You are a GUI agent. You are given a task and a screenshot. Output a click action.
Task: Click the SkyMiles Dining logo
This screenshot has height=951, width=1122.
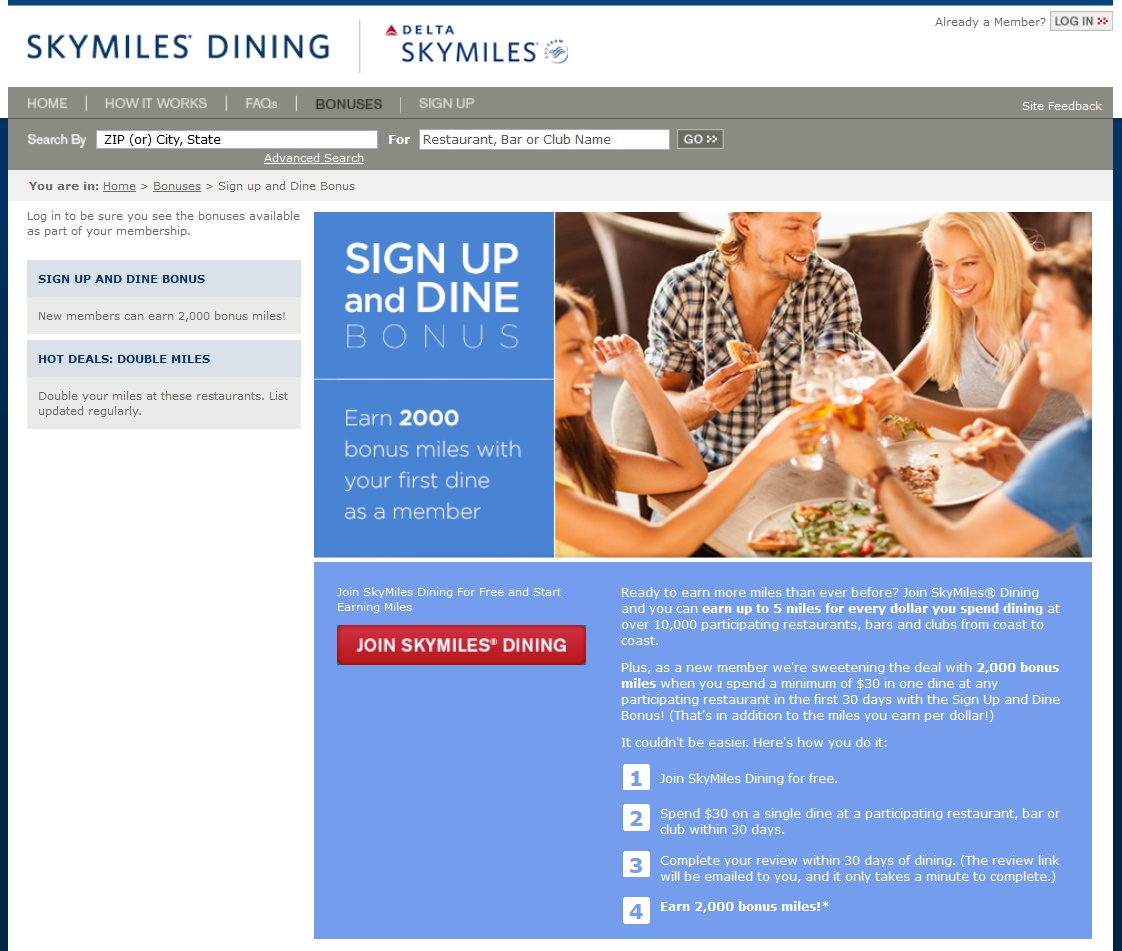coord(178,47)
